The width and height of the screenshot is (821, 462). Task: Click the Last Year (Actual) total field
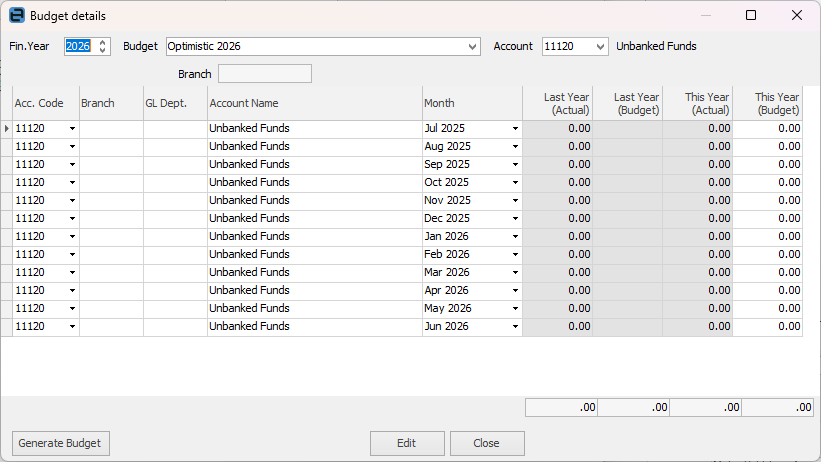[x=561, y=408]
